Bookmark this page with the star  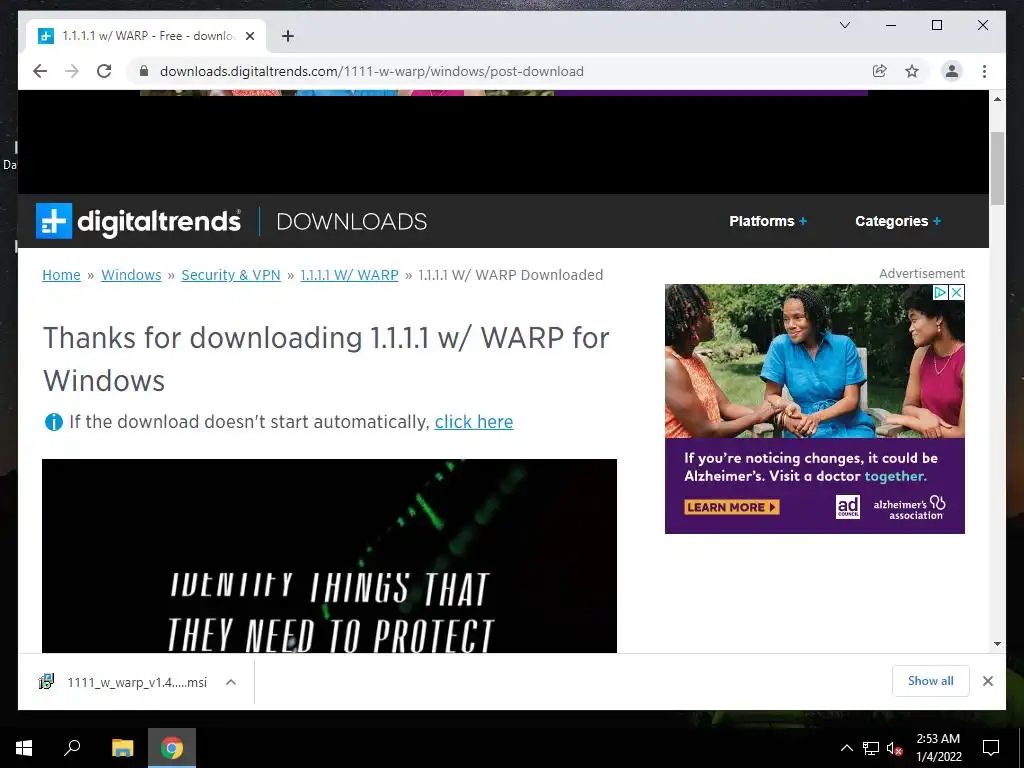(x=912, y=71)
